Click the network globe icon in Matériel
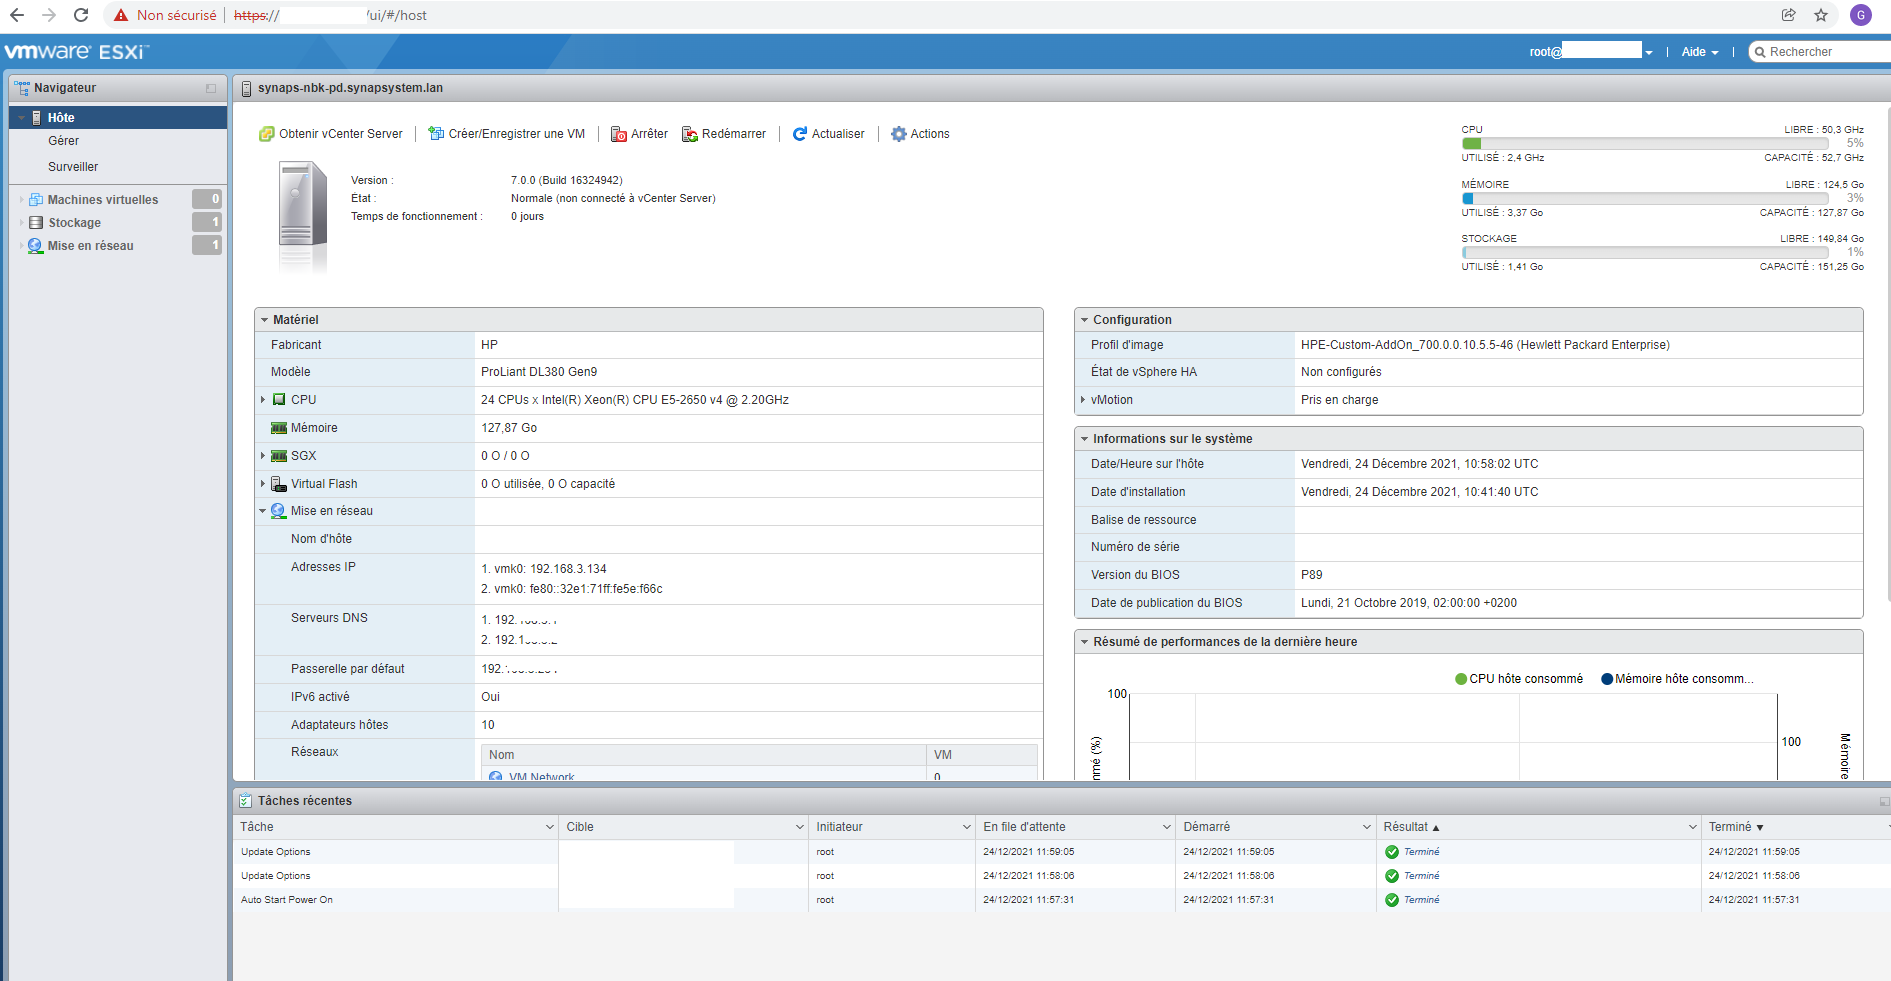Screen dimensions: 1891x981 279,511
